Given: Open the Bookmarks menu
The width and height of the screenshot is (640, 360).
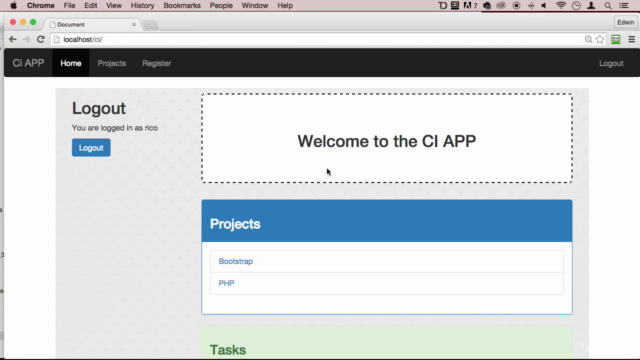Looking at the screenshot, I should pyautogui.click(x=182, y=6).
